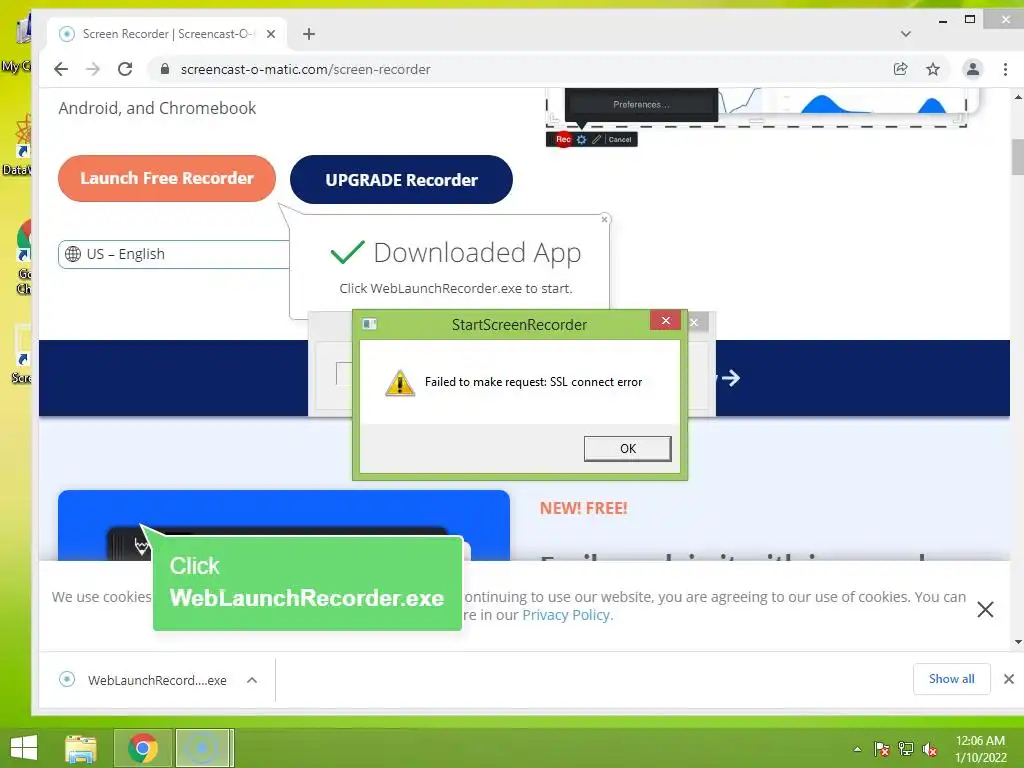Click the padlock site info icon
This screenshot has height=768, width=1024.
pyautogui.click(x=165, y=69)
